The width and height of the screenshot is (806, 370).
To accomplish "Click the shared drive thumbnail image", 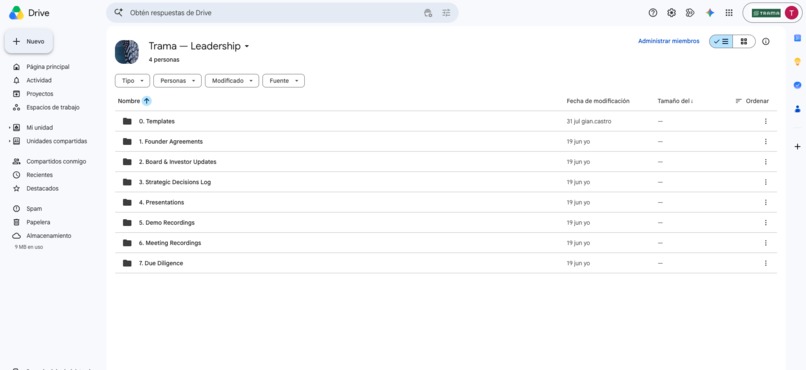I will [x=126, y=52].
